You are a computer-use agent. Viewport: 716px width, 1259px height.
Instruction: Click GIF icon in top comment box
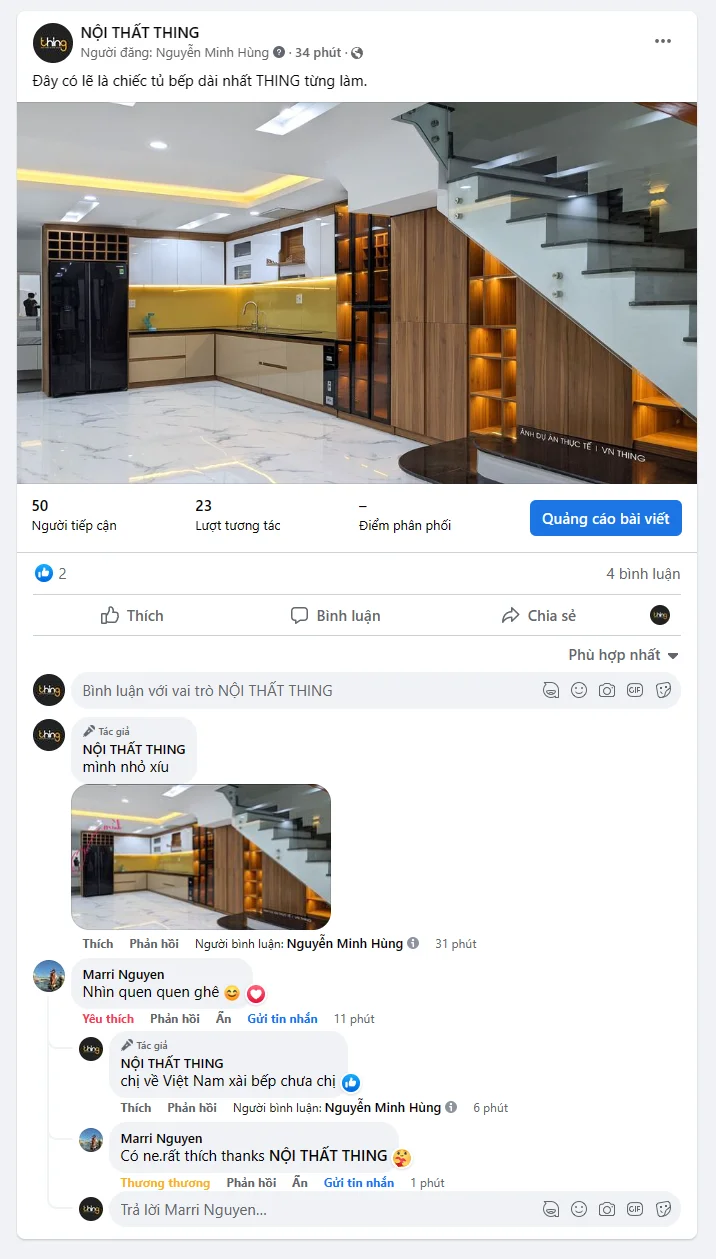(x=635, y=690)
